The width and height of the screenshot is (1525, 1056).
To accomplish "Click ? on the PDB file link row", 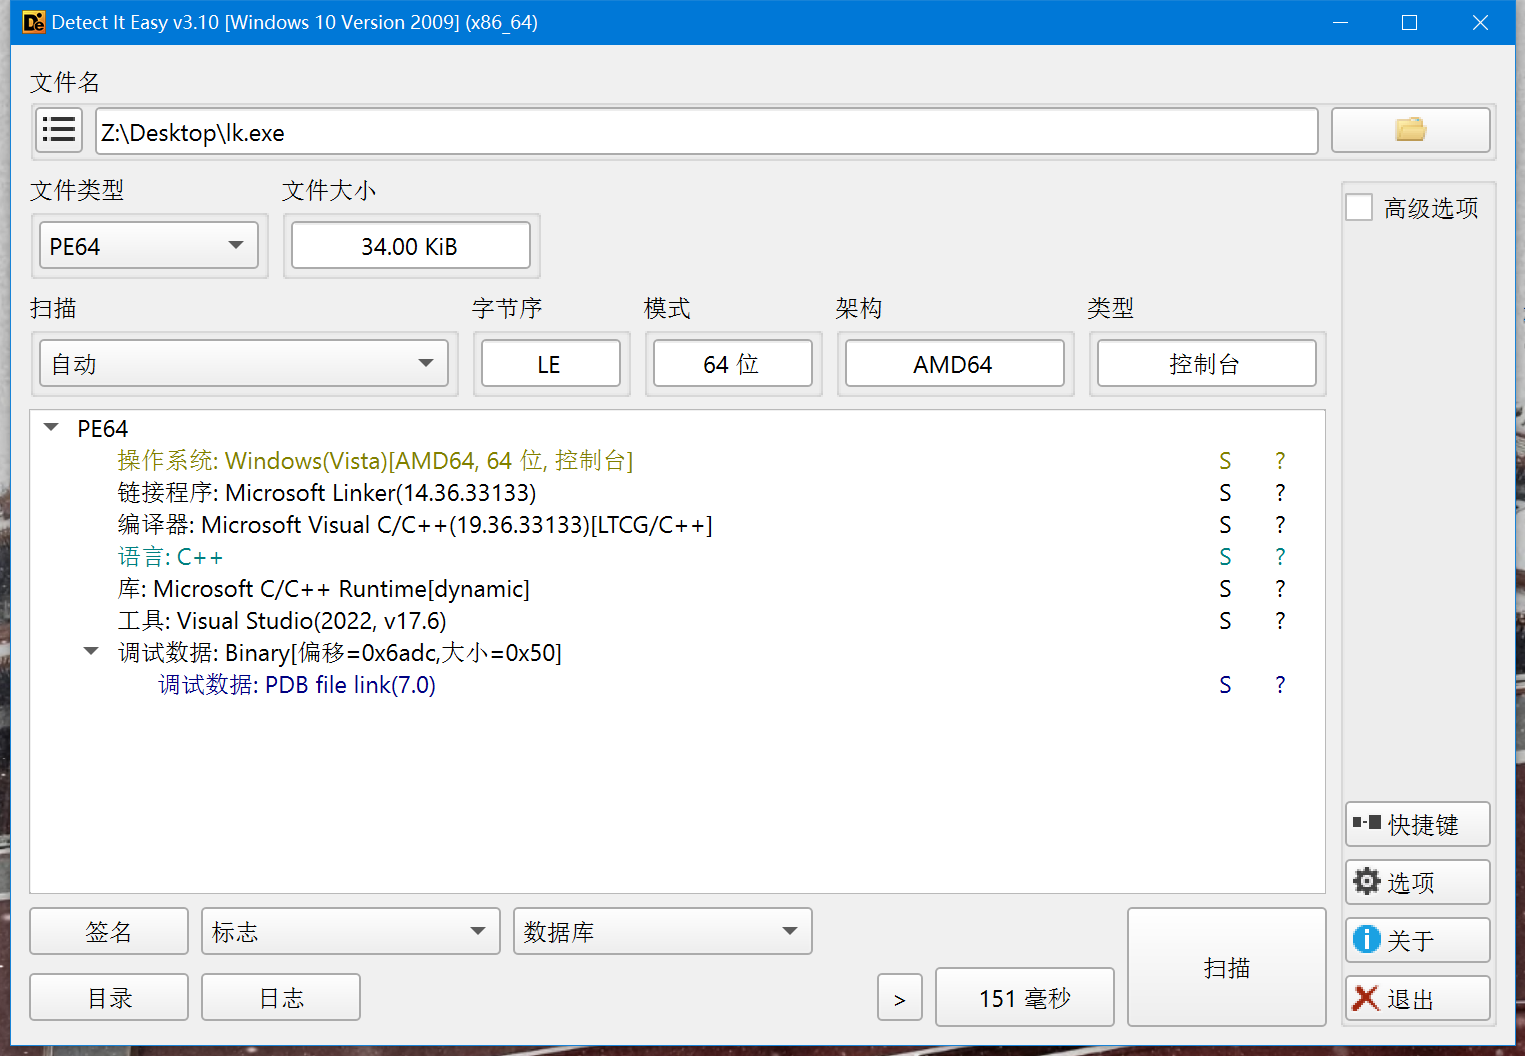I will [1280, 684].
